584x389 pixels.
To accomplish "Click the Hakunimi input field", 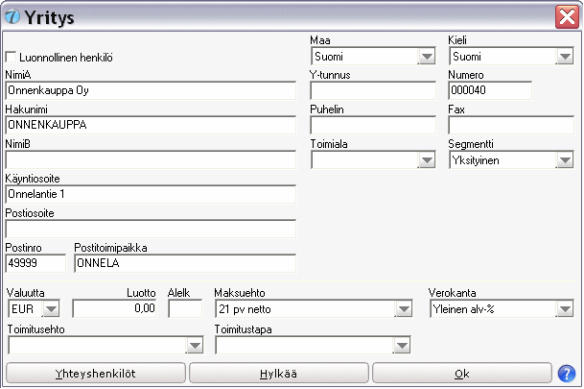I will [x=150, y=125].
